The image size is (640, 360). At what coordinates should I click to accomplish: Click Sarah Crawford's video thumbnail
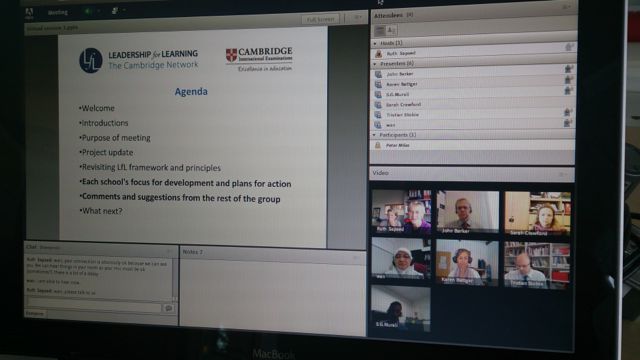pyautogui.click(x=537, y=213)
